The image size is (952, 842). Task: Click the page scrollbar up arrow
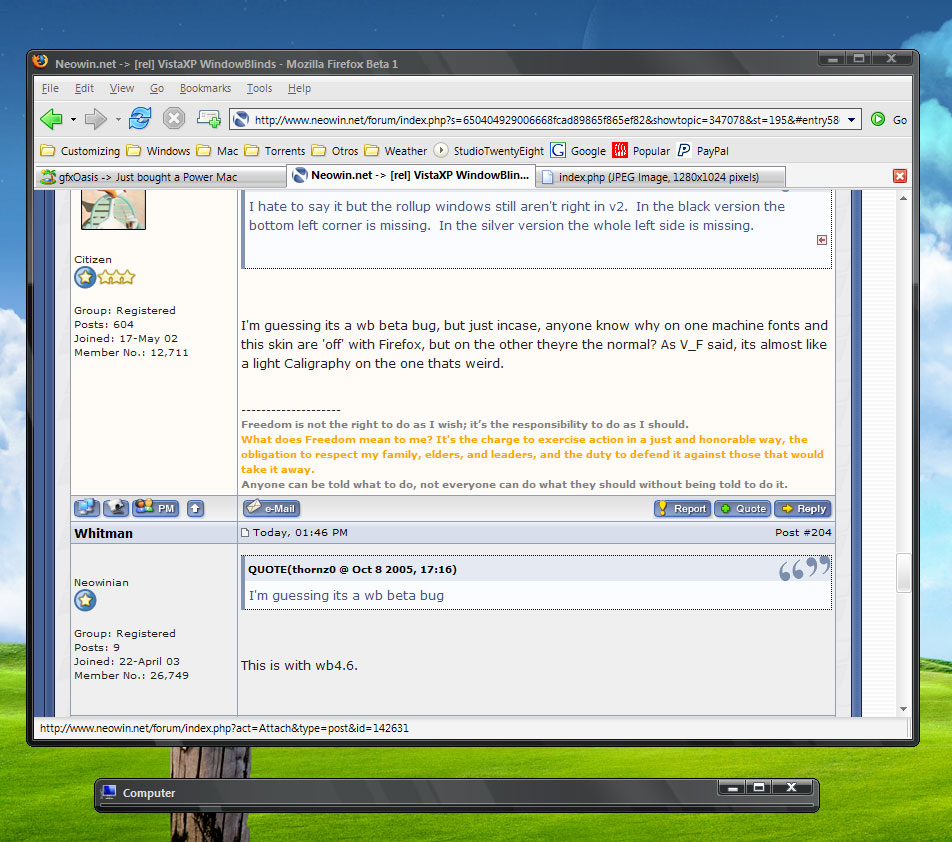pyautogui.click(x=903, y=199)
